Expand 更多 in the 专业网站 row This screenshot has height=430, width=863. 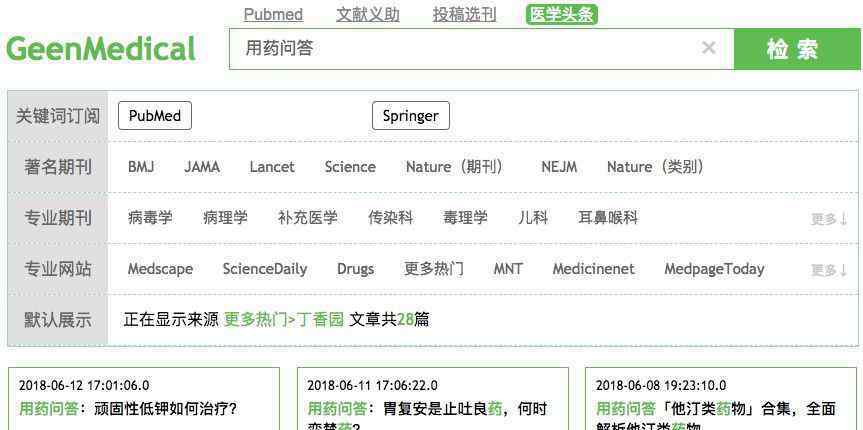click(x=829, y=270)
